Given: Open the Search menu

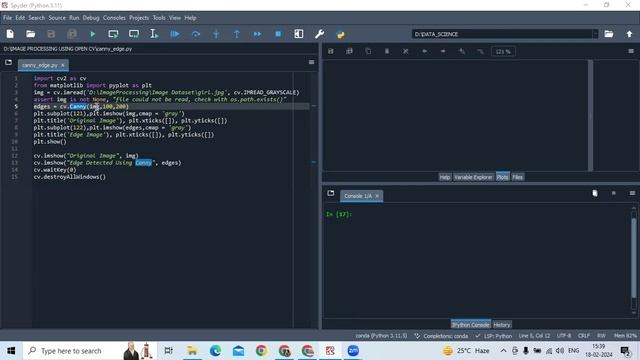Looking at the screenshot, I should (37, 18).
